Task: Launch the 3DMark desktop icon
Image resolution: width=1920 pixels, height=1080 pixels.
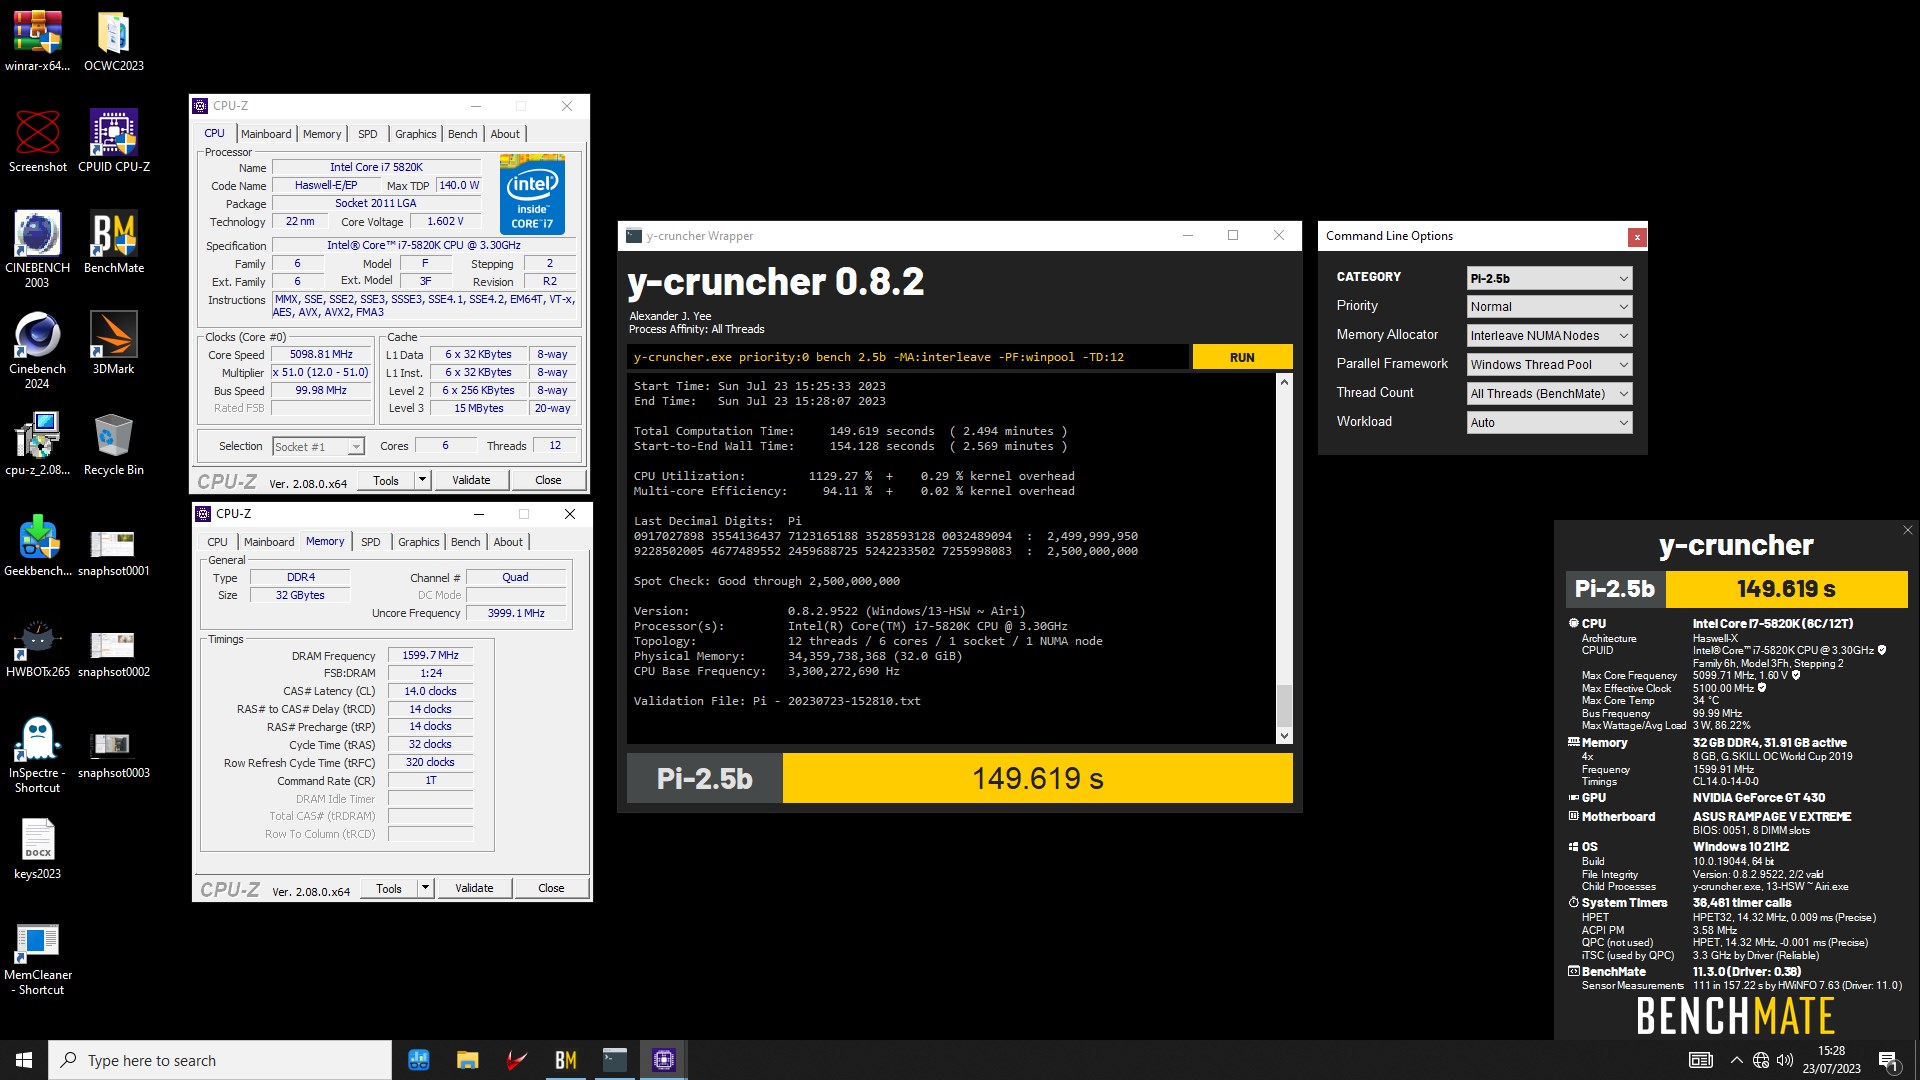Action: point(113,344)
